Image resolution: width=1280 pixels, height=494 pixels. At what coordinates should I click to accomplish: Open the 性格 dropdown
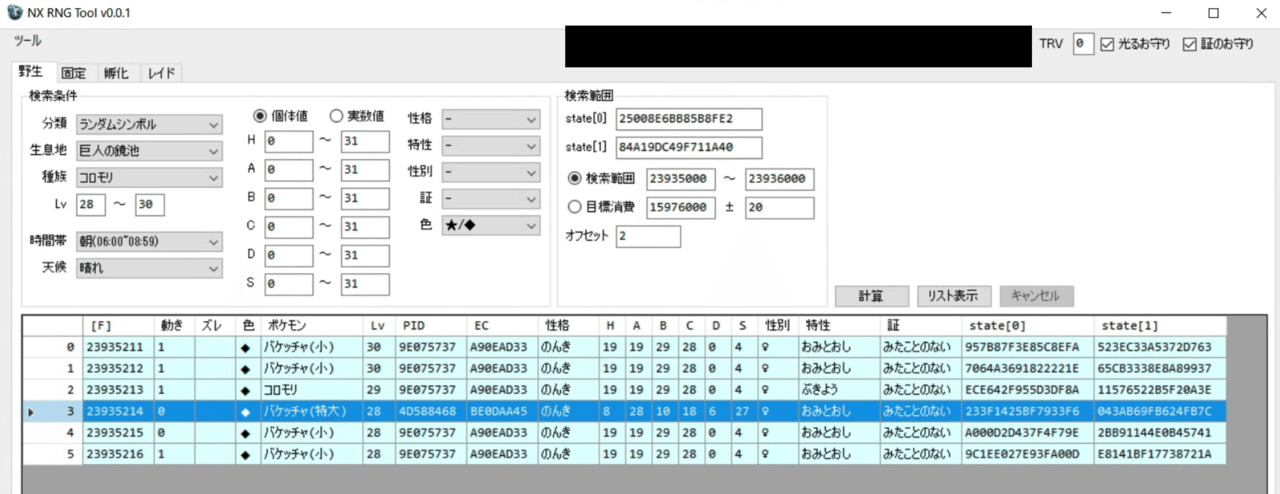[491, 119]
